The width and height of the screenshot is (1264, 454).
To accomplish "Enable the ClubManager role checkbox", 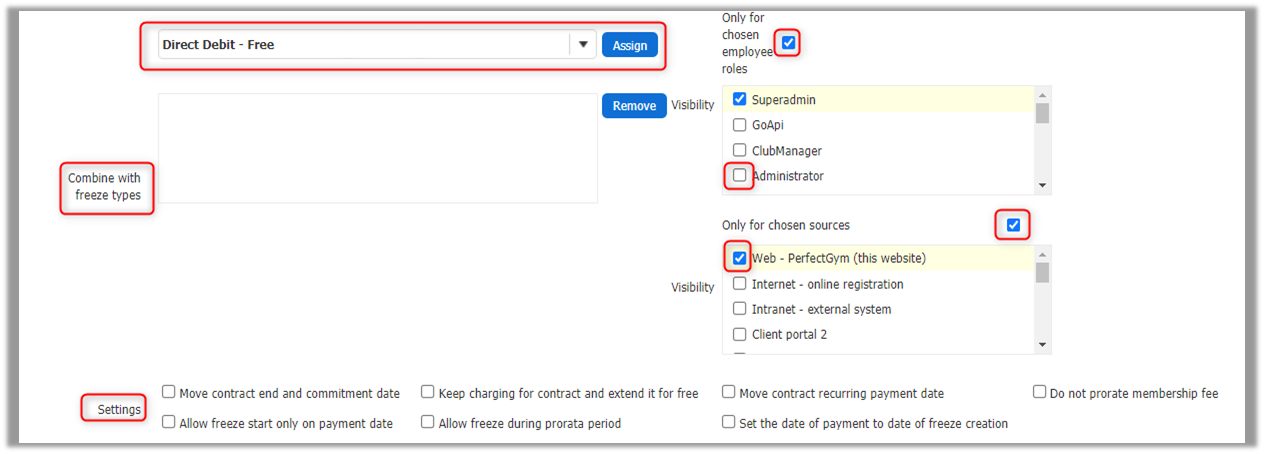I will pos(740,151).
